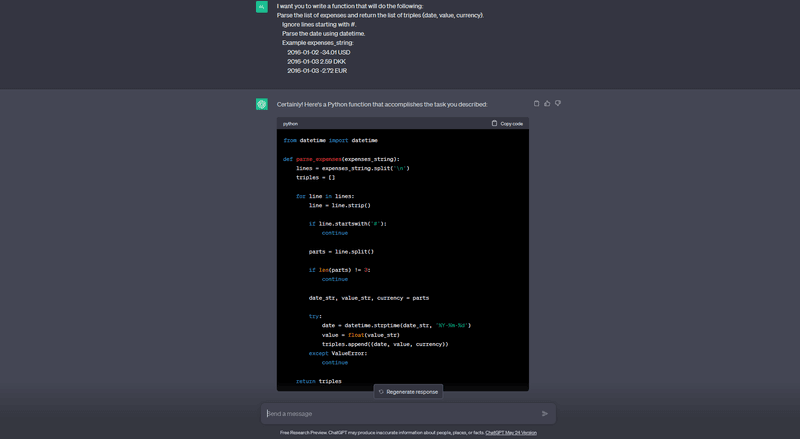Viewport: 800px width, 439px height.
Task: Click the ChatGPT assistant avatar icon
Action: 262,104
